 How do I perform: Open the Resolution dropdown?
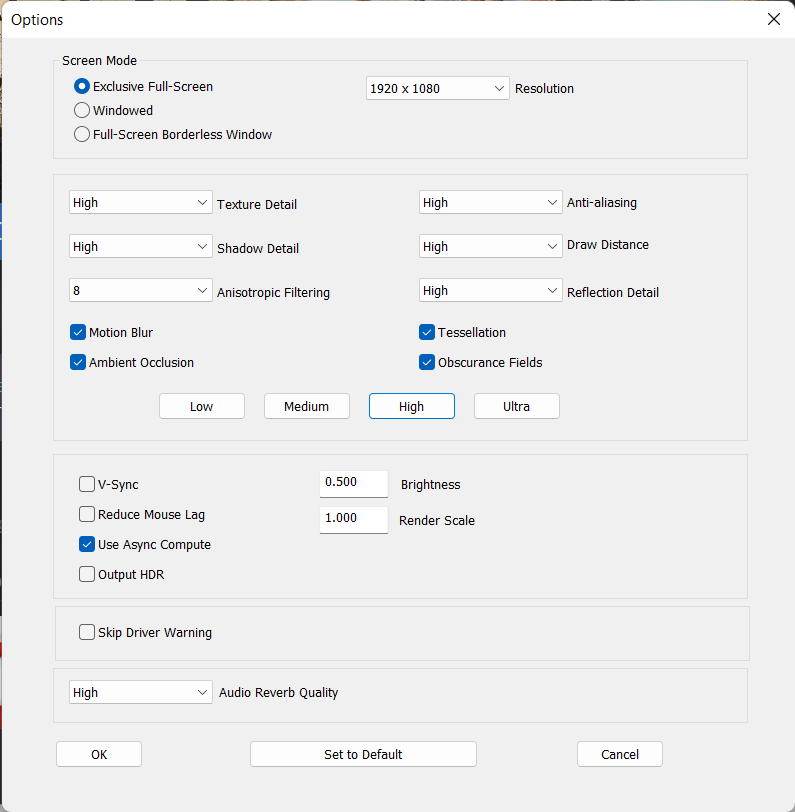pyautogui.click(x=437, y=88)
